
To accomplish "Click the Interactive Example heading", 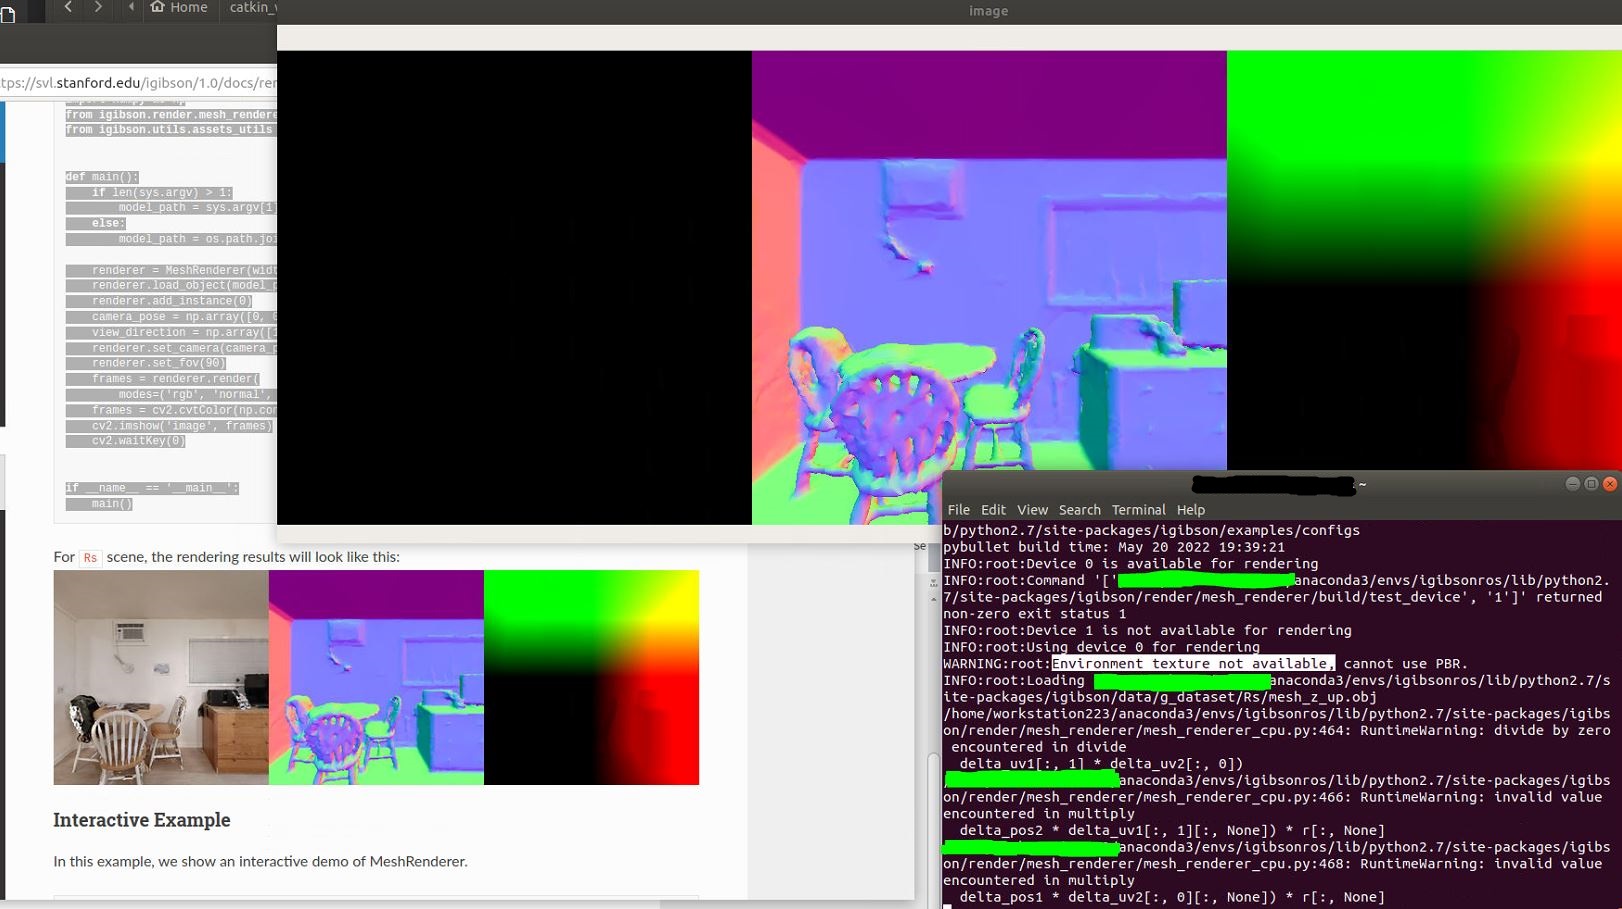I will [142, 820].
